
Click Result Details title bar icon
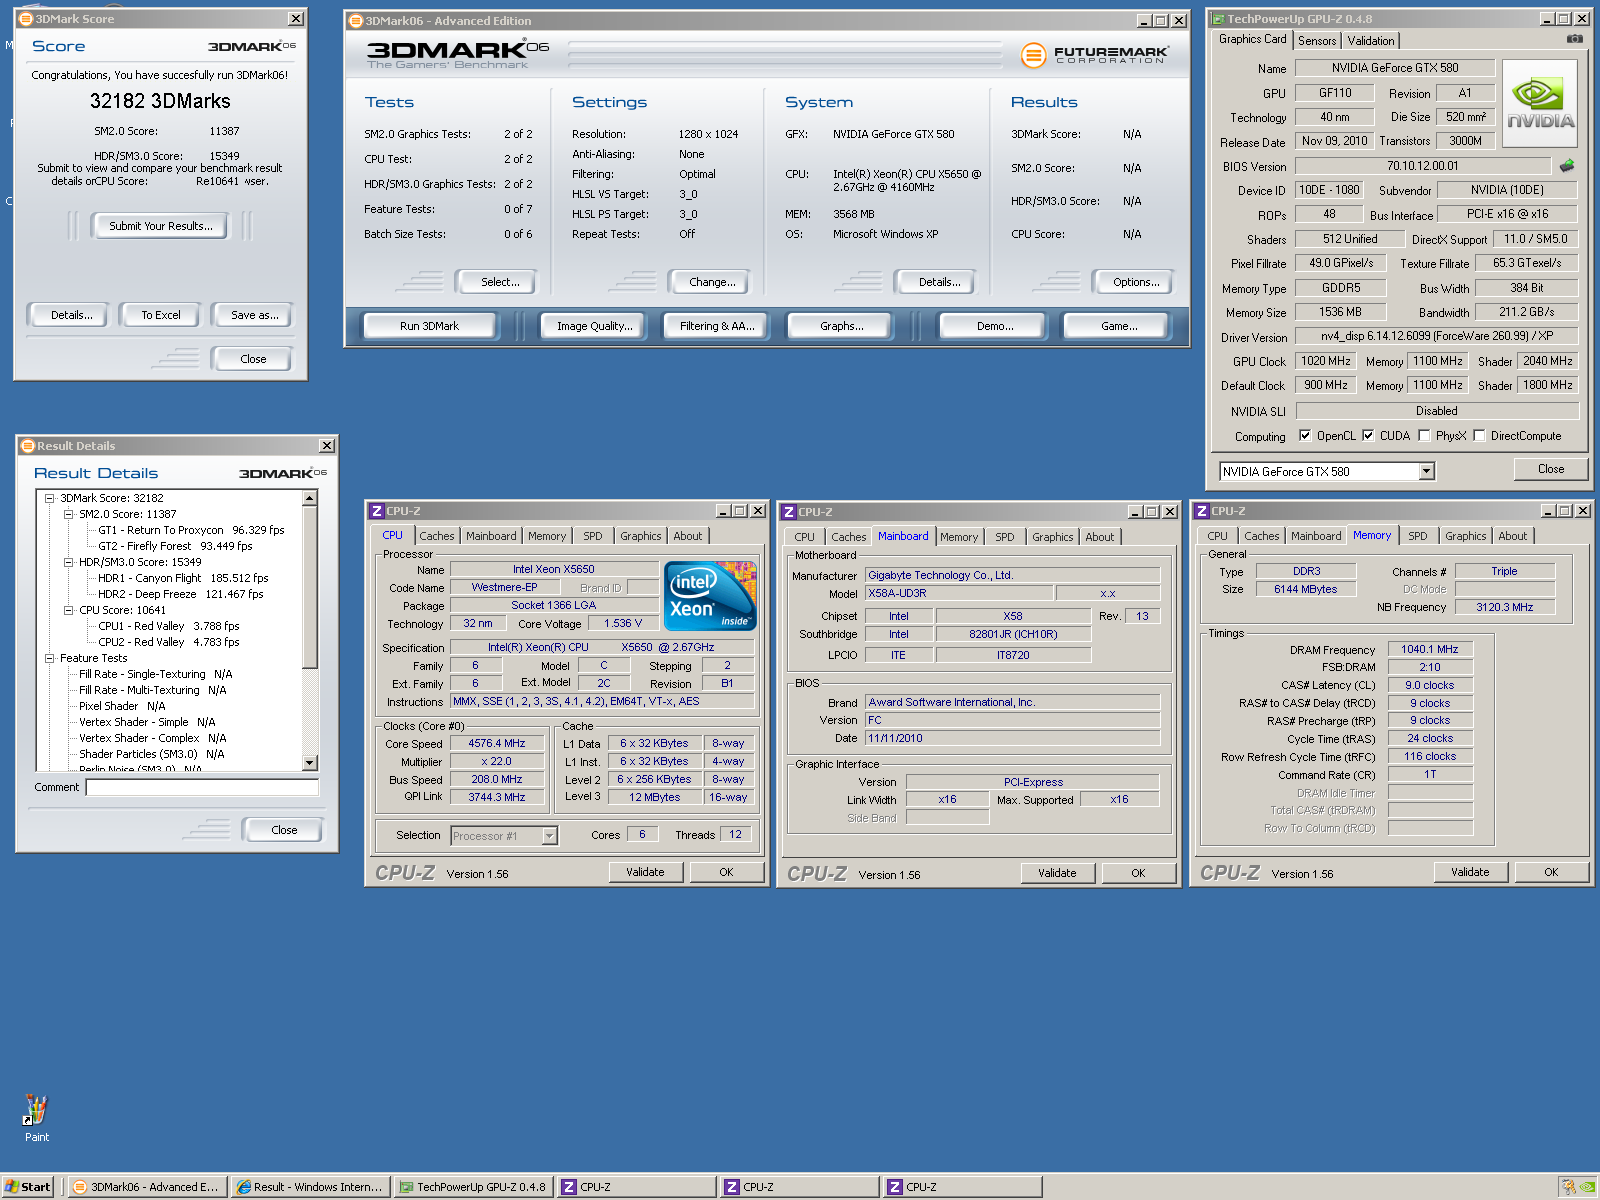[28, 446]
